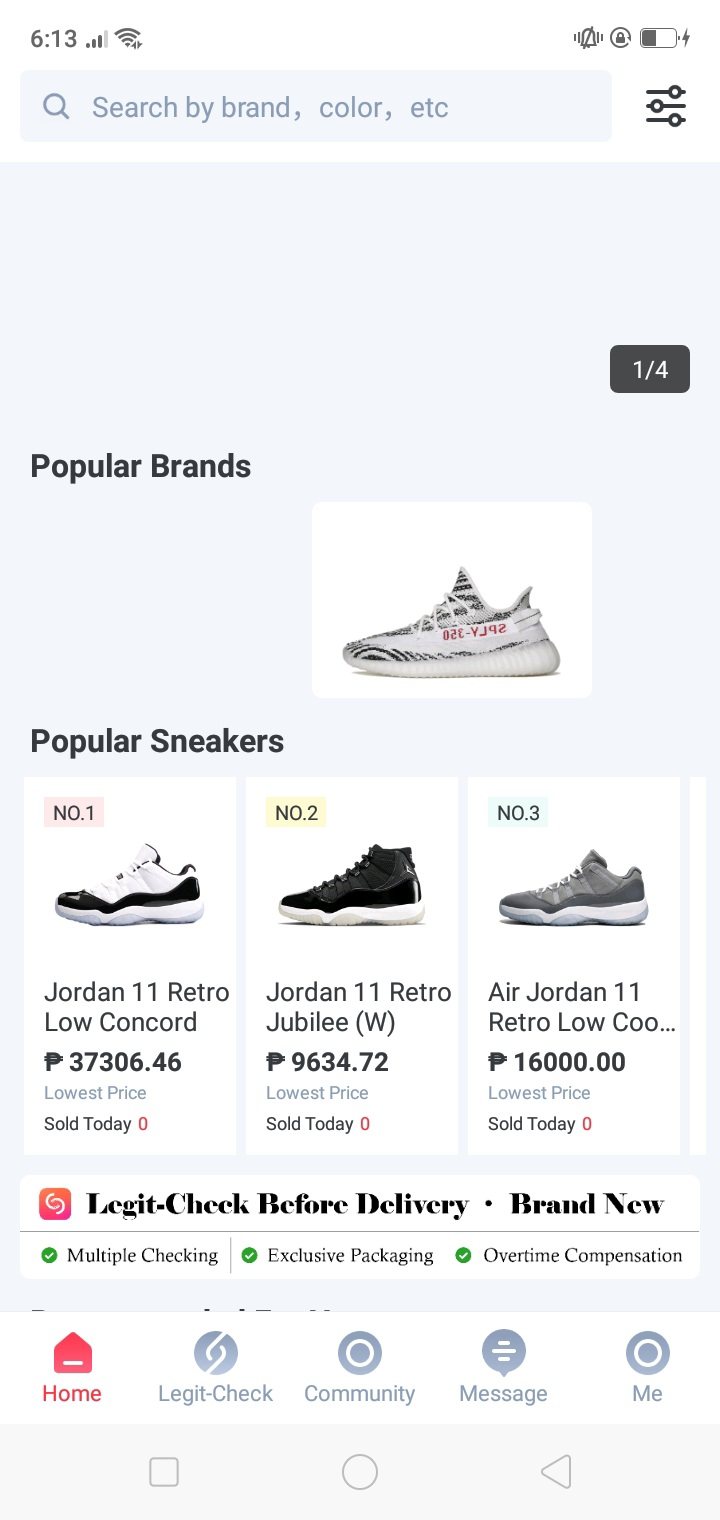
Task: Open the Home tab
Action: tap(72, 1368)
